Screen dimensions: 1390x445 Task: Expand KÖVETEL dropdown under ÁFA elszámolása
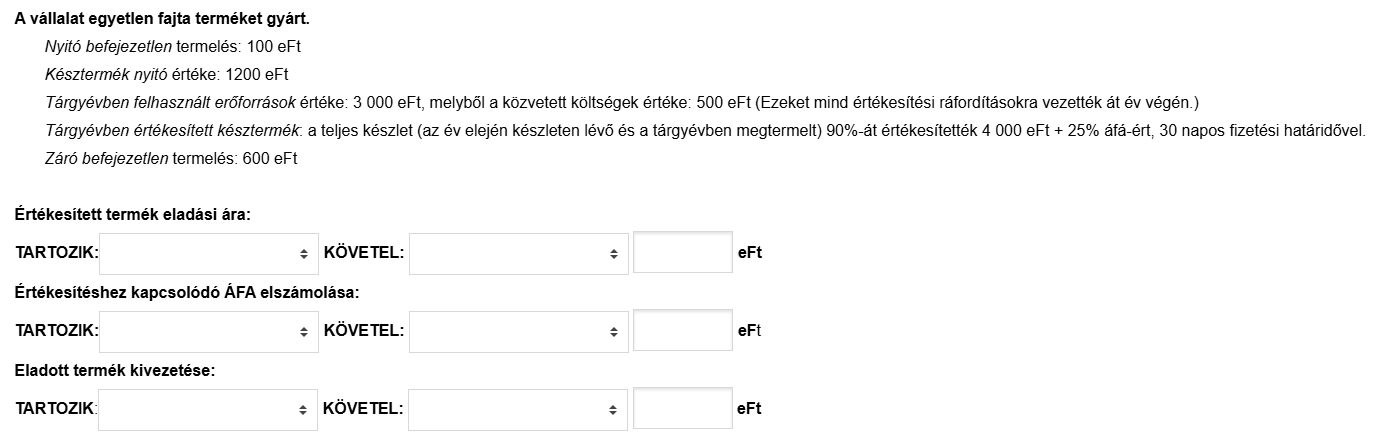(x=518, y=331)
